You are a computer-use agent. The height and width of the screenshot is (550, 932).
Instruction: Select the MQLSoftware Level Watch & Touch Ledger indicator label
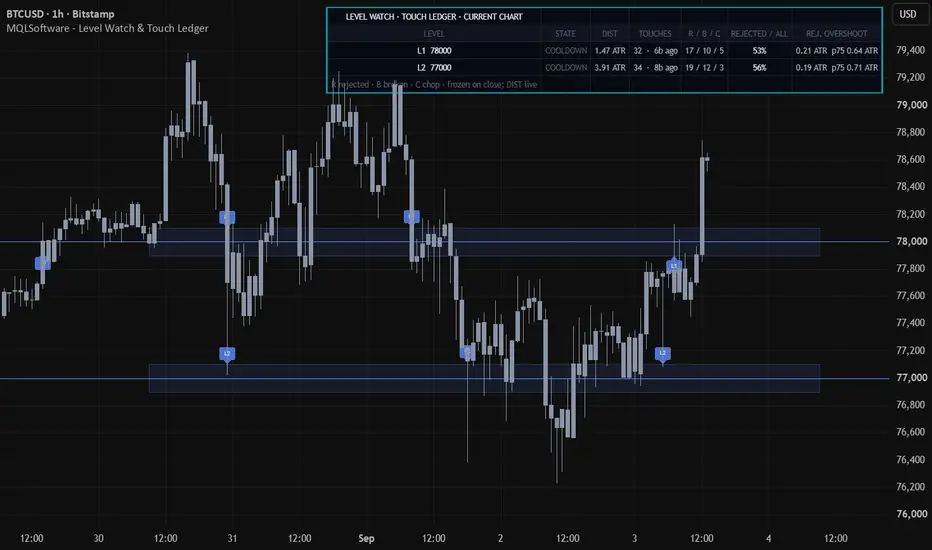[x=107, y=28]
